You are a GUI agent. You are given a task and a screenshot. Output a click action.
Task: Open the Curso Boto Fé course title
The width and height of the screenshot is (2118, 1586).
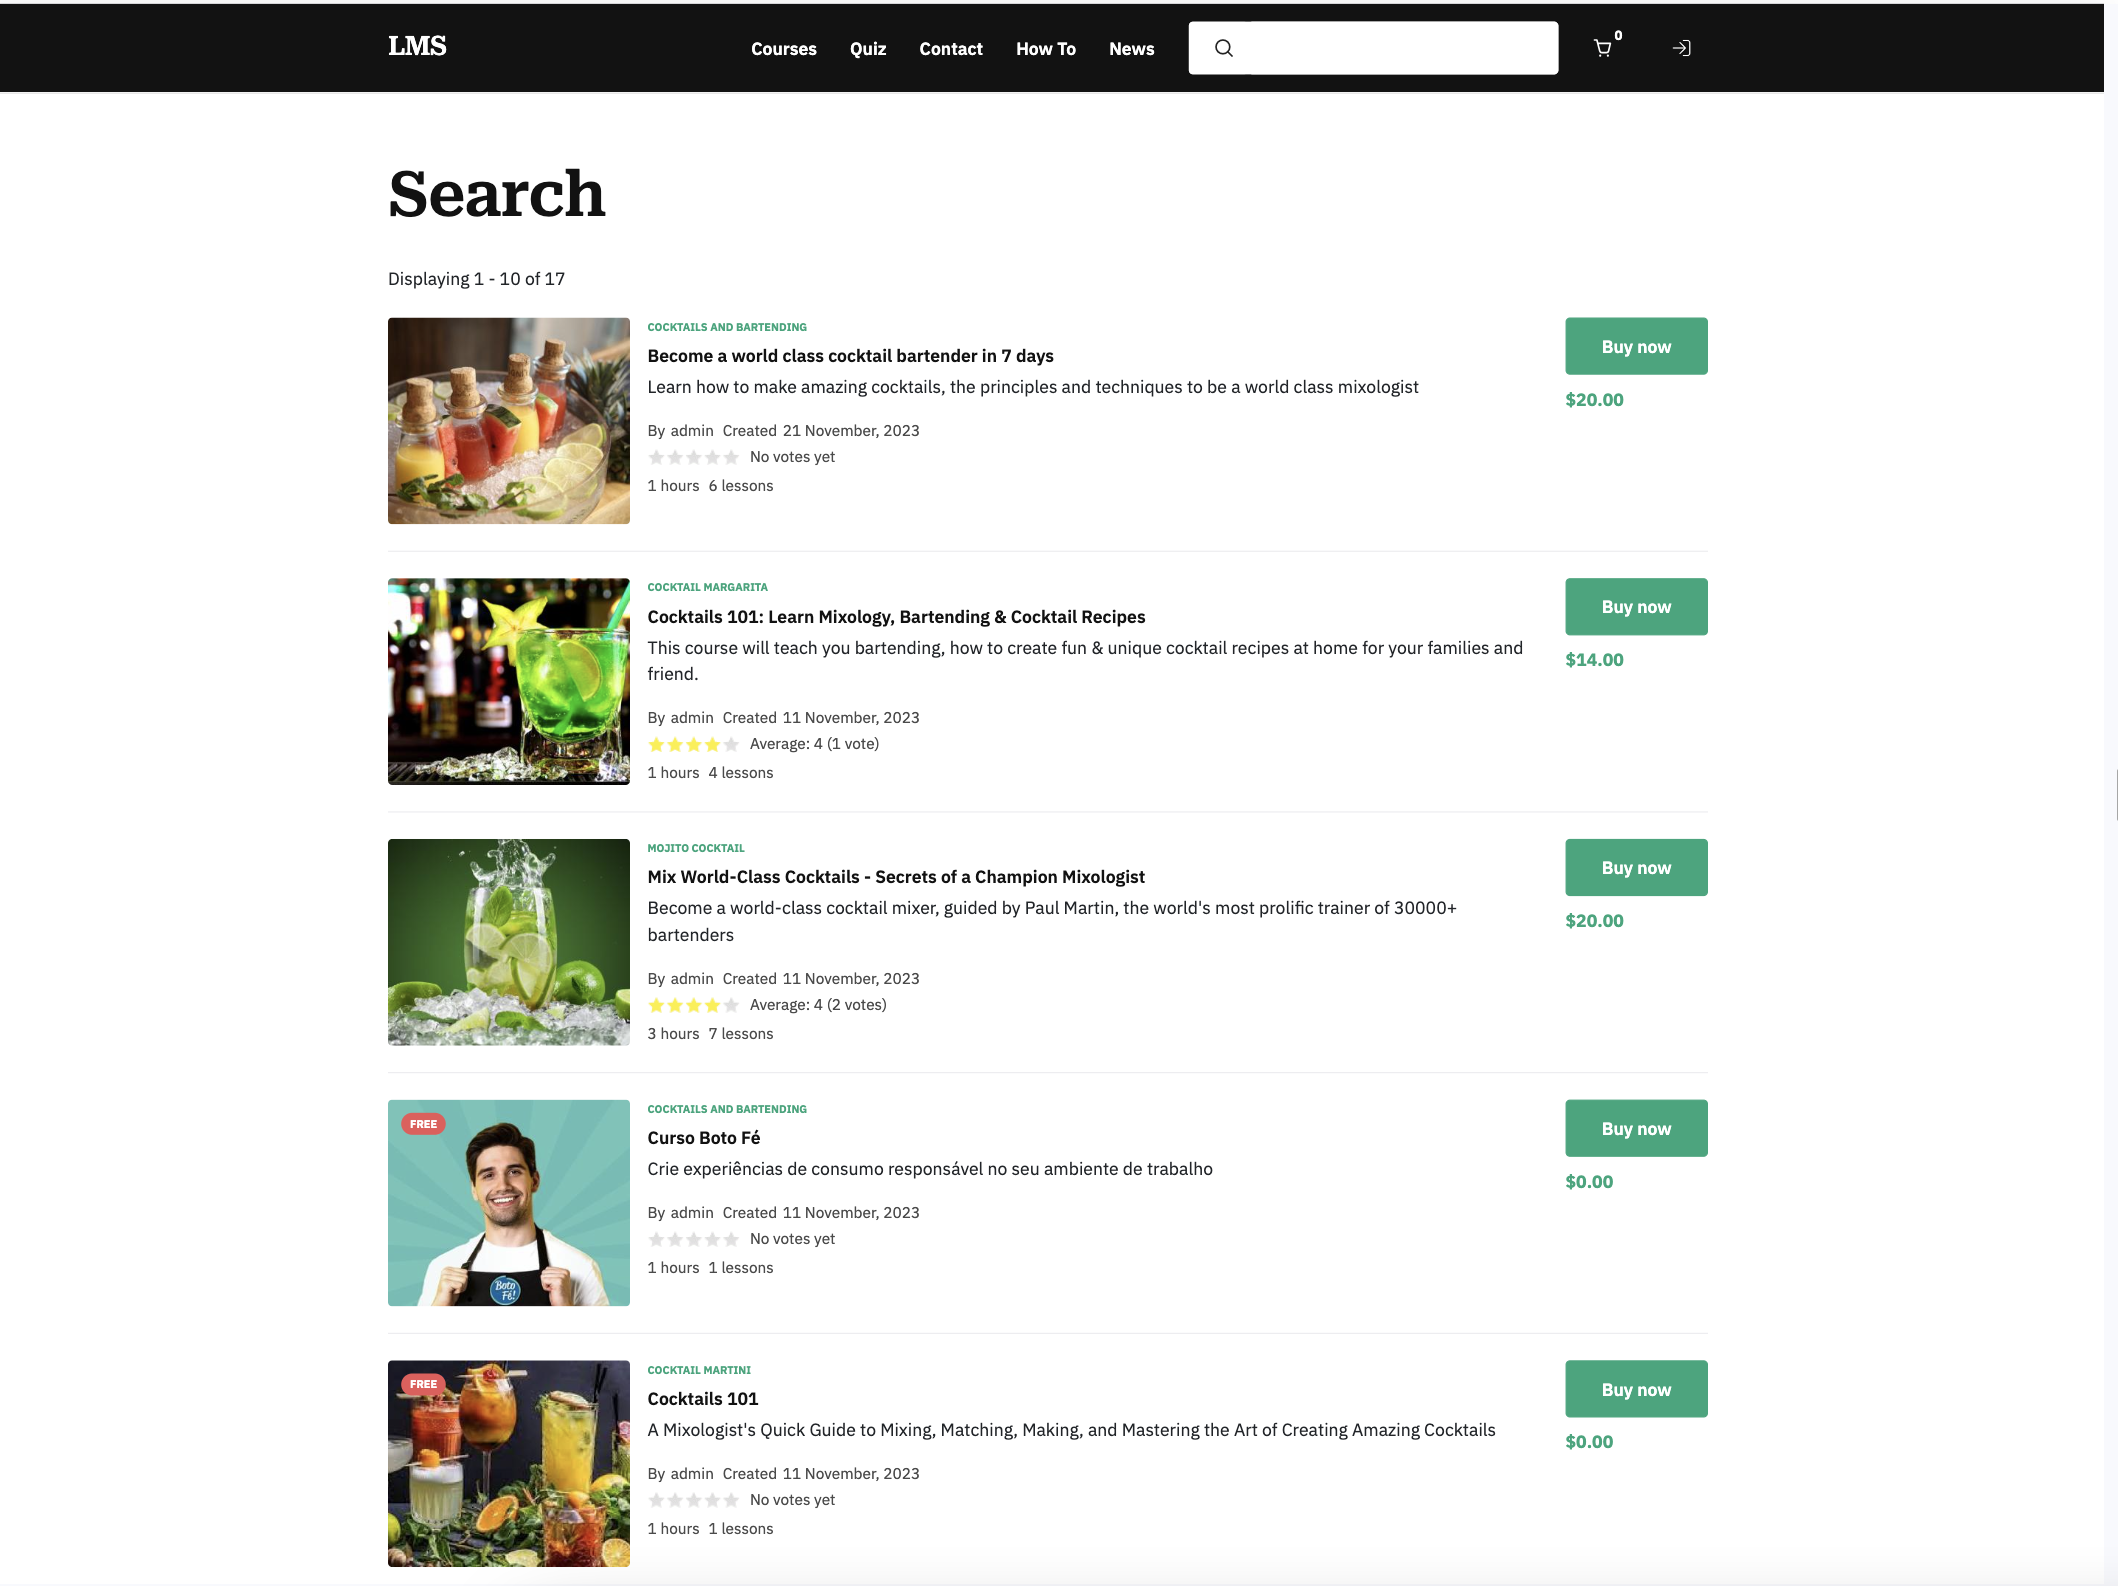click(x=703, y=1138)
